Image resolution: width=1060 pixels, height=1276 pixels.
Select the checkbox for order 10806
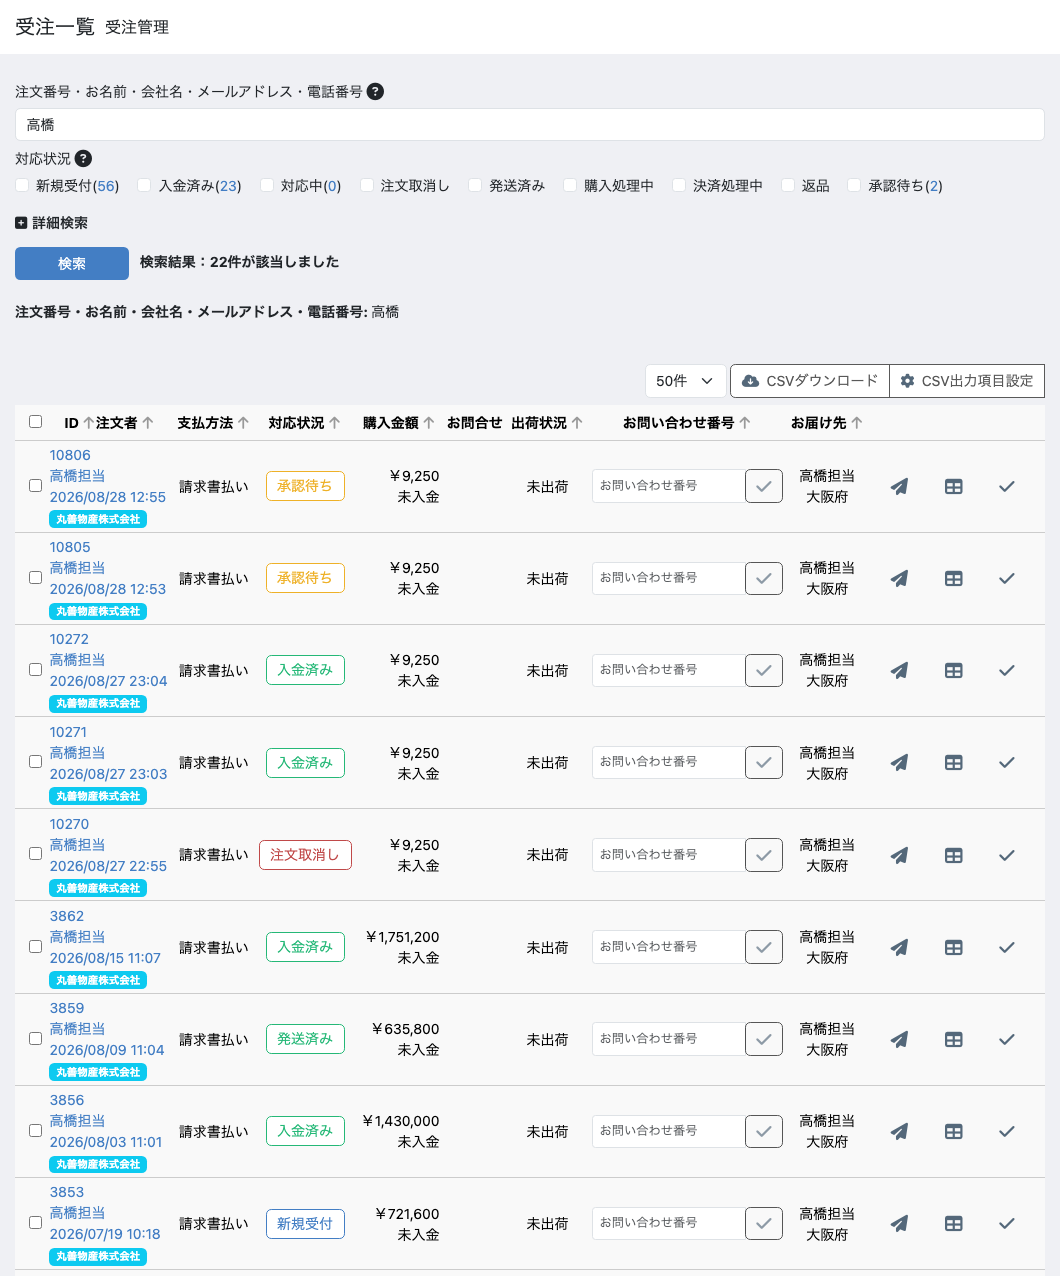pyautogui.click(x=35, y=485)
